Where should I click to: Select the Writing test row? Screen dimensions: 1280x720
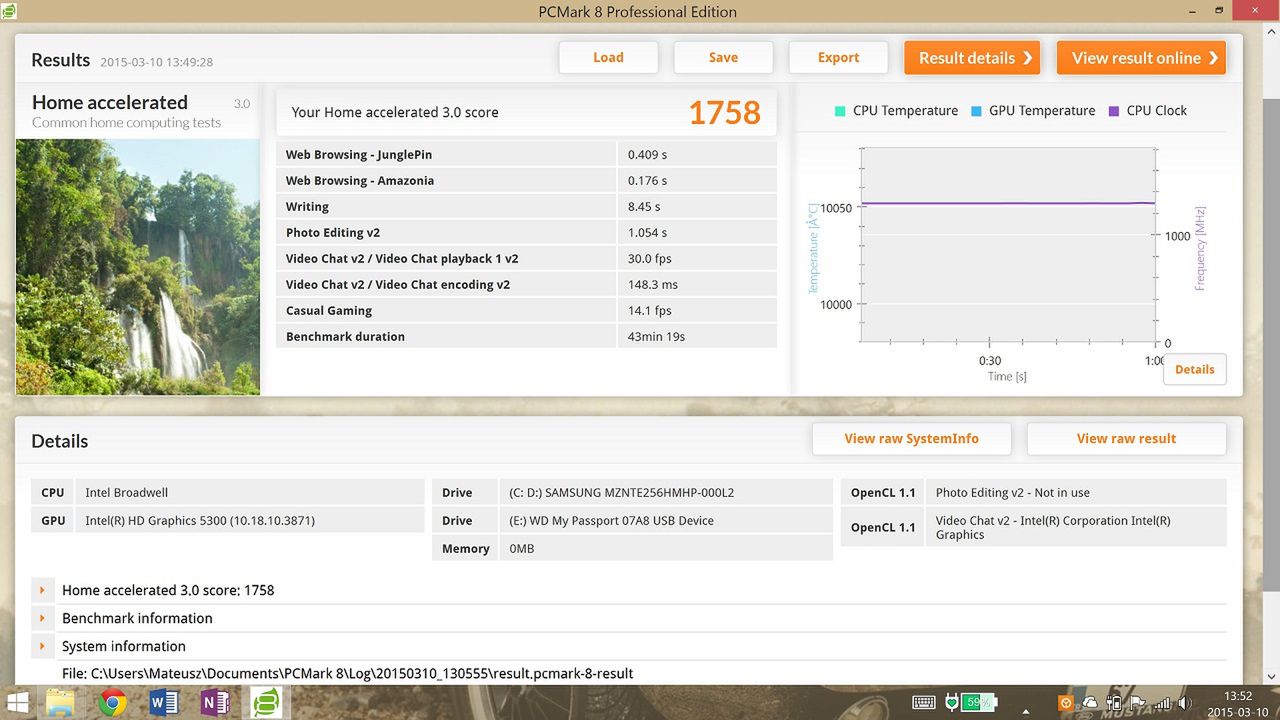526,206
